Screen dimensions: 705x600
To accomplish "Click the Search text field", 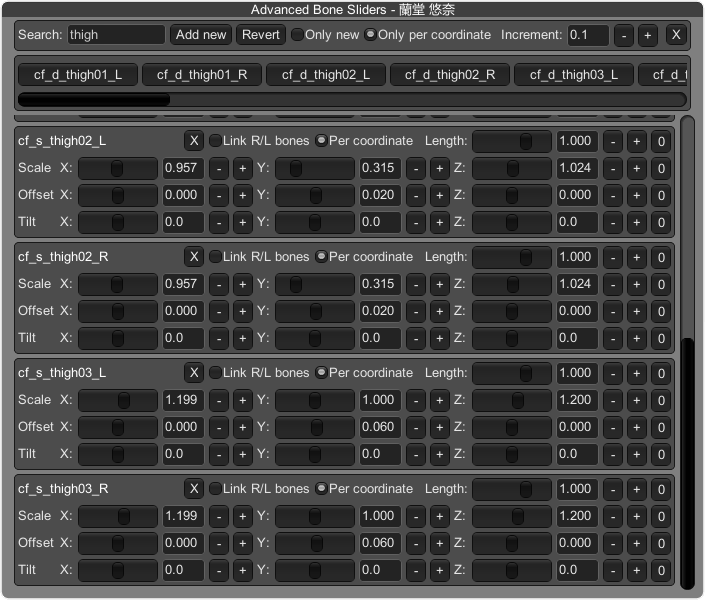I will point(116,35).
